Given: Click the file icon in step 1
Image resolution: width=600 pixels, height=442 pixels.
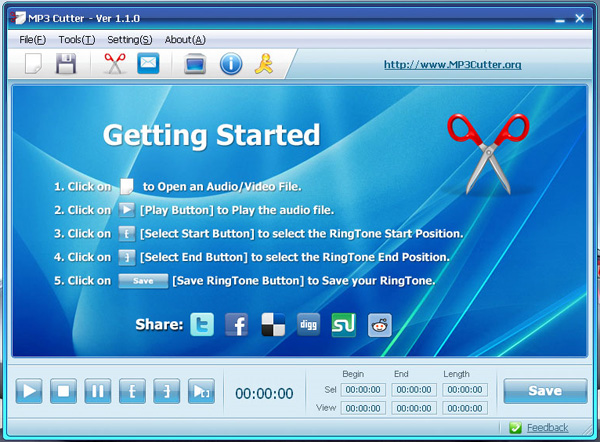Looking at the screenshot, I should pos(127,186).
